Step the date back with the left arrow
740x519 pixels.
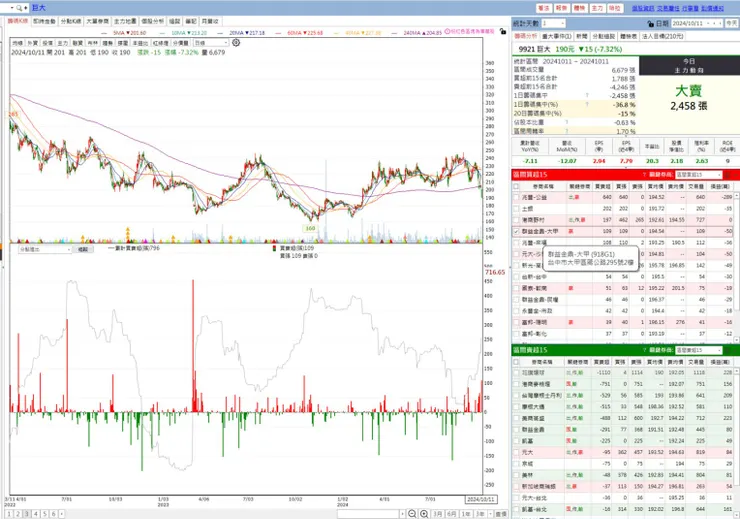pyautogui.click(x=714, y=23)
